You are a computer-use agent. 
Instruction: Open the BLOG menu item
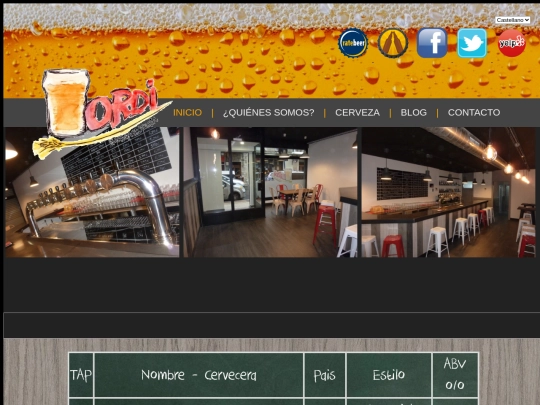click(414, 112)
